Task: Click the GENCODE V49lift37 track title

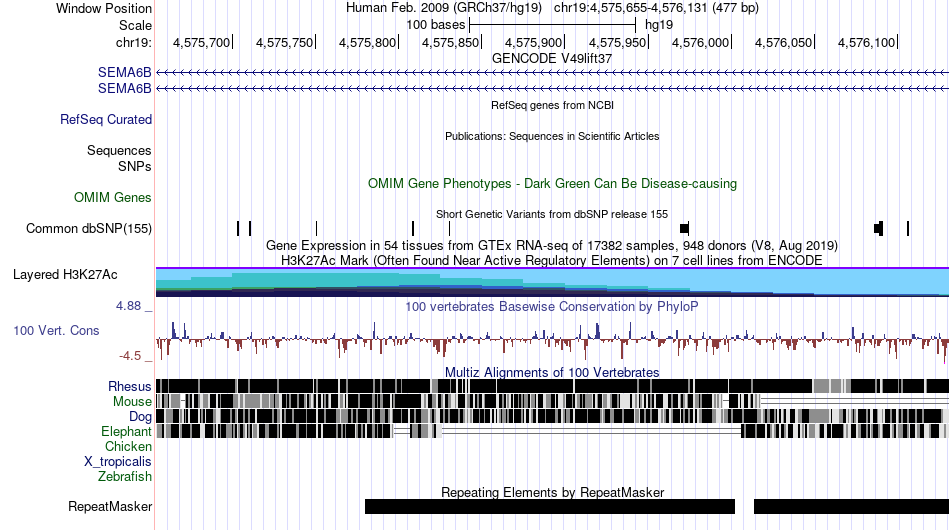Action: point(552,59)
